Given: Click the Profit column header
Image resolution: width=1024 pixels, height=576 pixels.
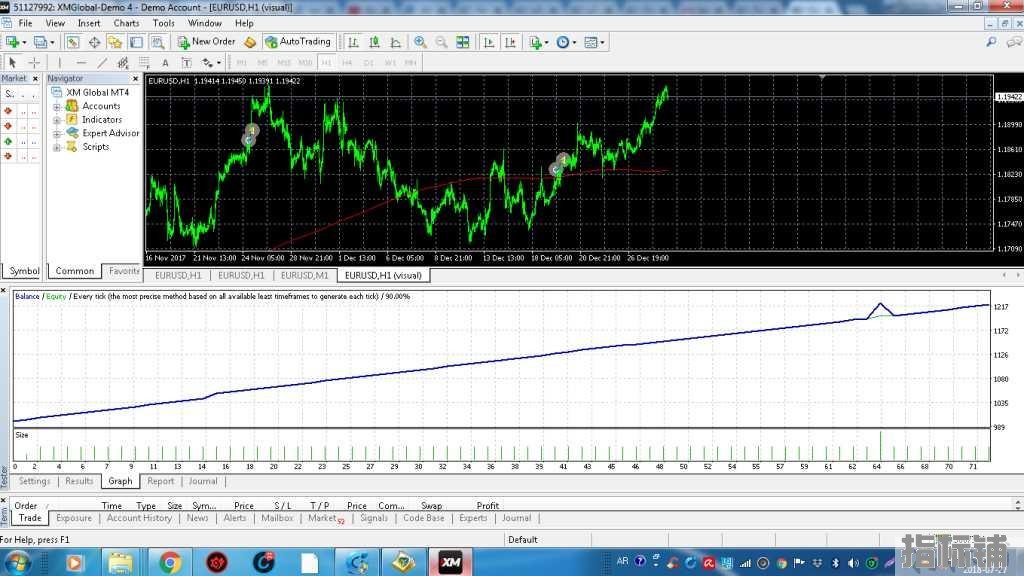Looking at the screenshot, I should [x=487, y=505].
